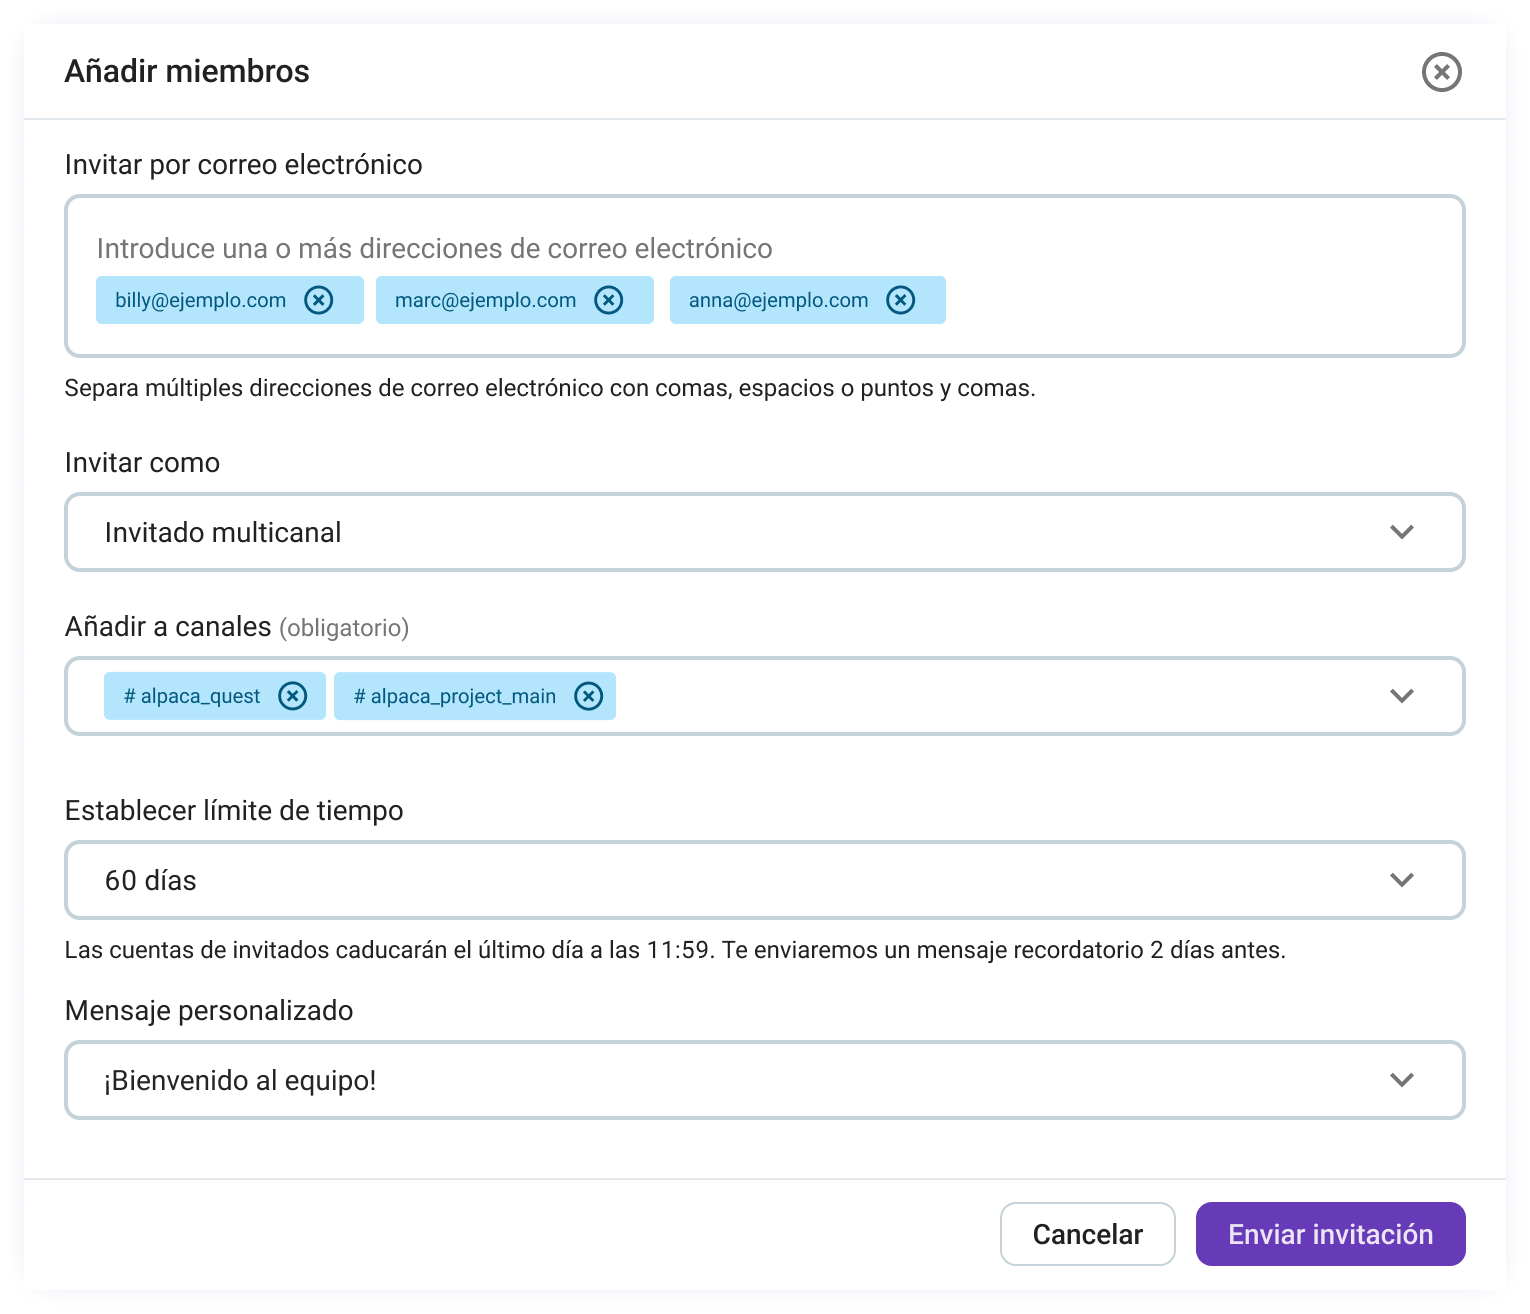Screen dimensions: 1530x1314
Task: Click the # alpaca_quest channel tag label
Action: click(192, 696)
